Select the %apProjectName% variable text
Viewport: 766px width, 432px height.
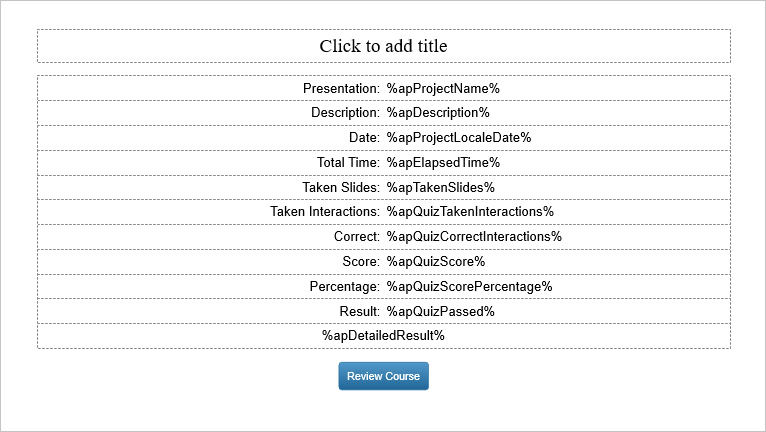(443, 88)
